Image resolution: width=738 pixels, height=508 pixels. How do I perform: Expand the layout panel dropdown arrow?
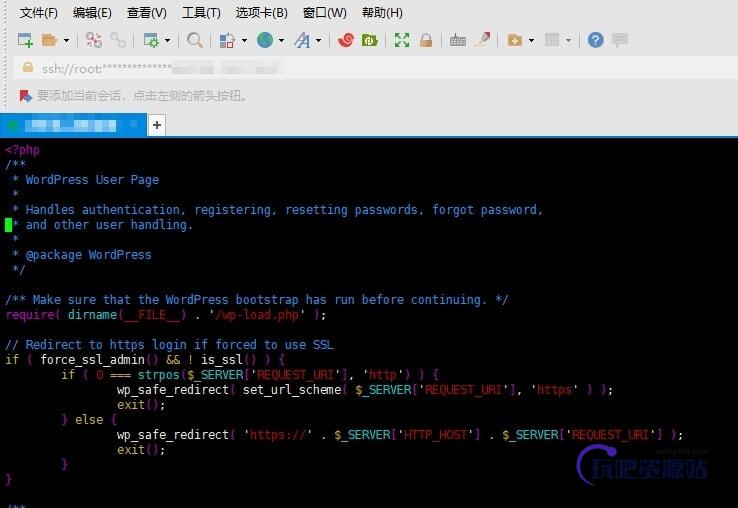569,40
